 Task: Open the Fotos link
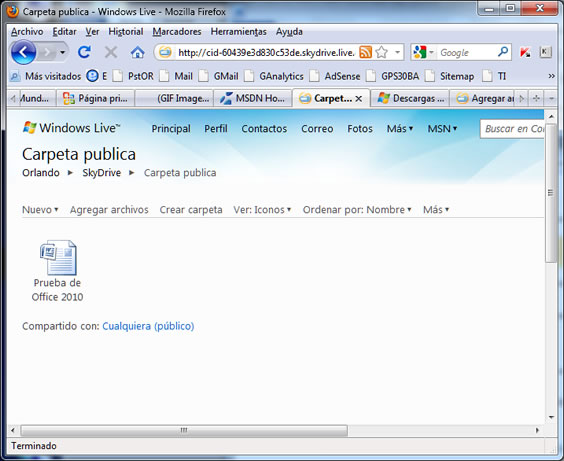(360, 129)
